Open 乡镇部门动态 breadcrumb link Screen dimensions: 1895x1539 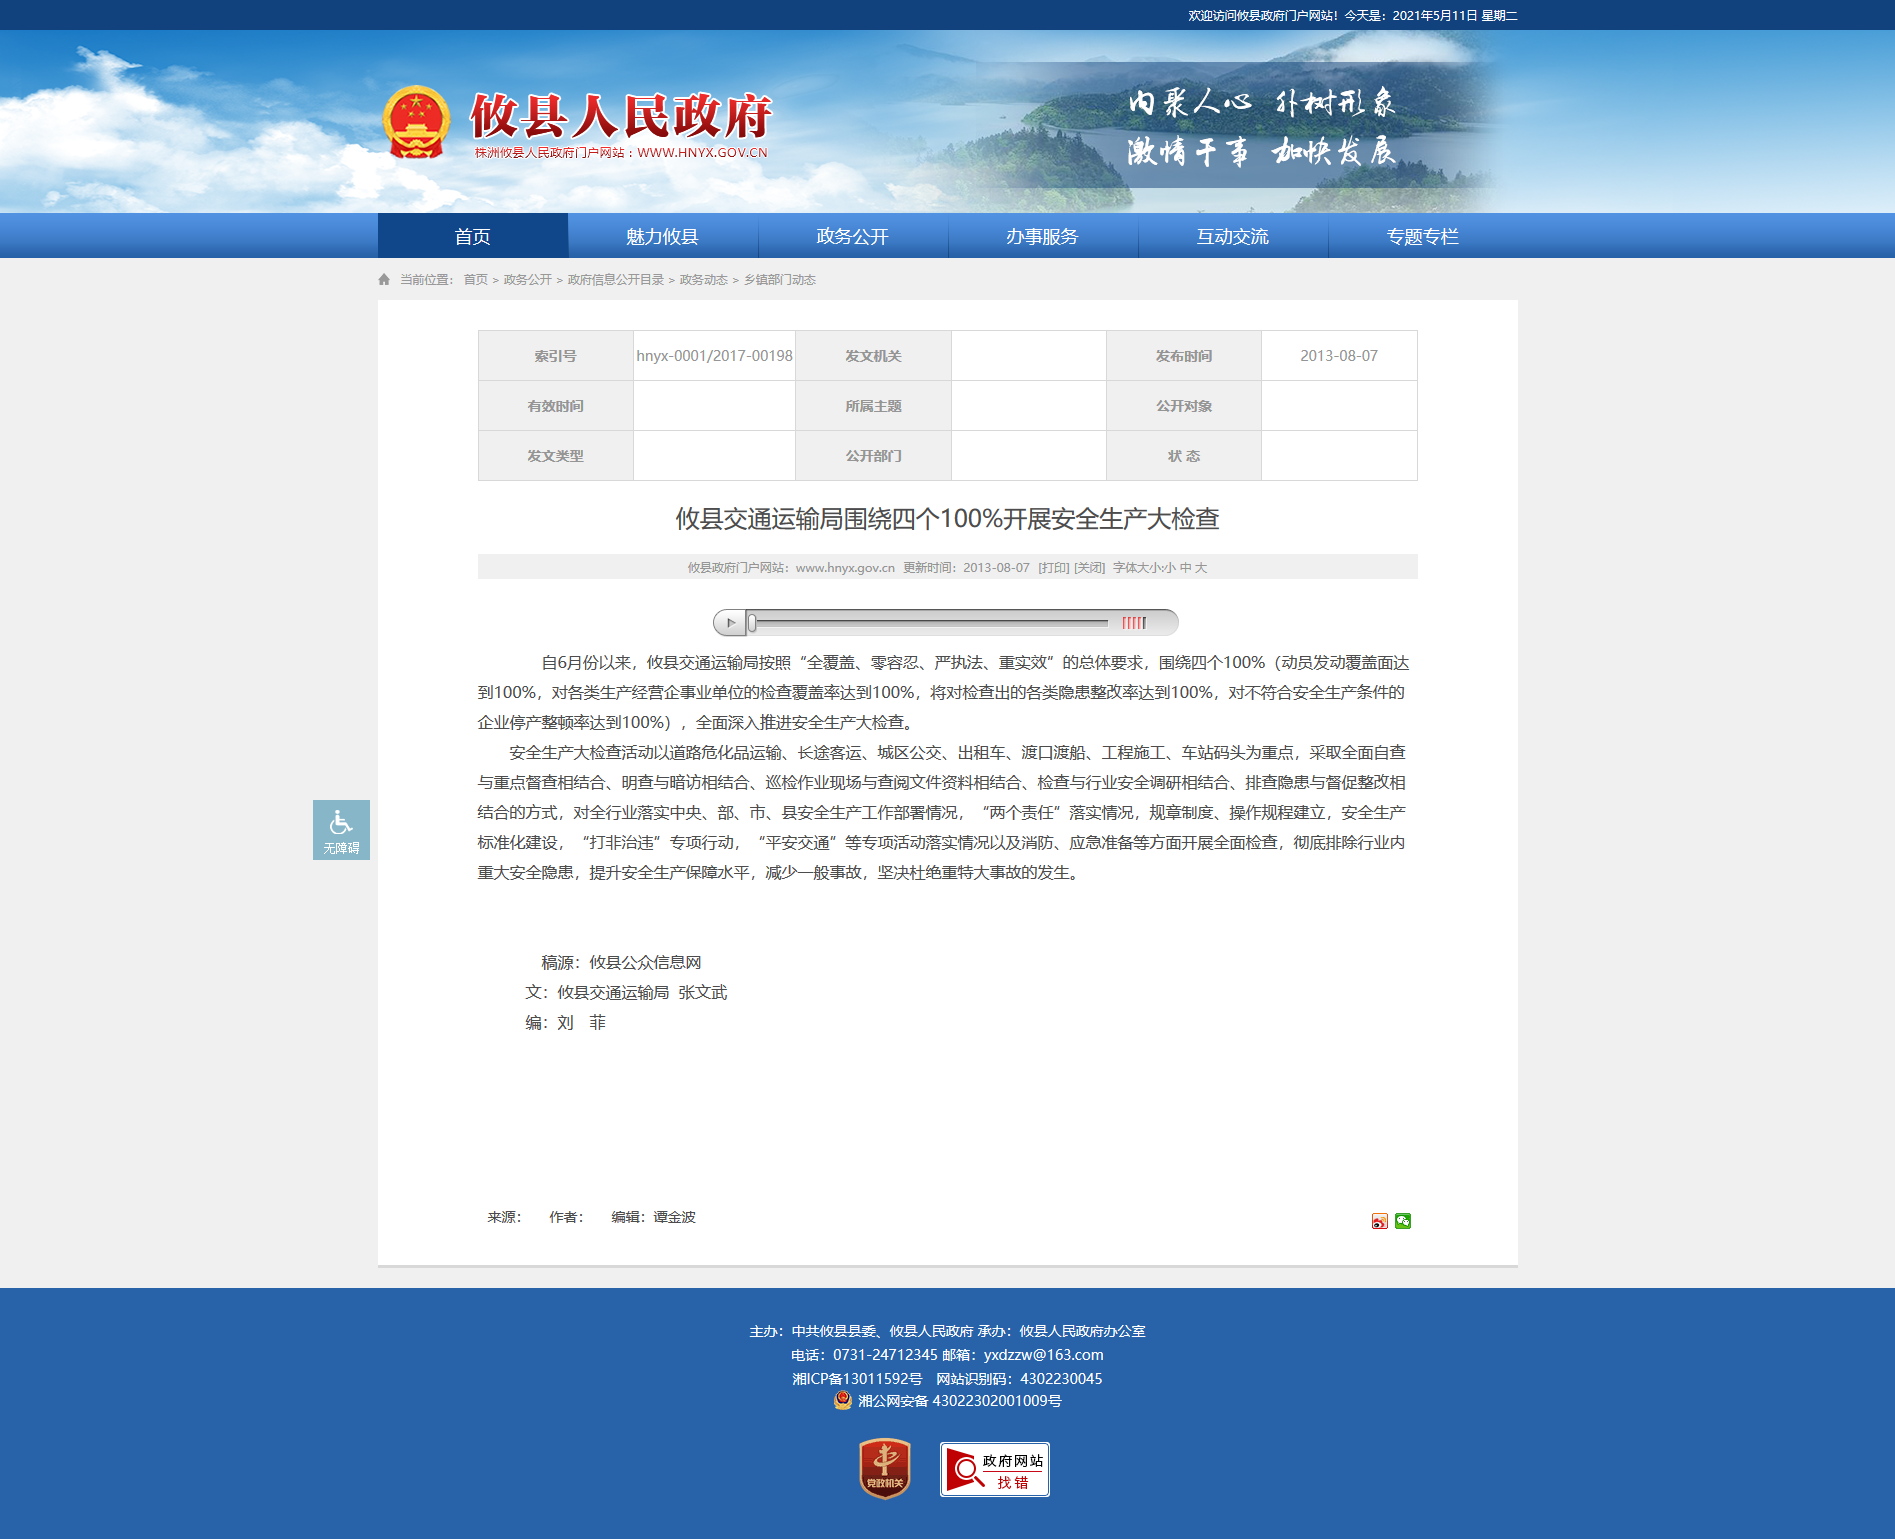[x=779, y=280]
